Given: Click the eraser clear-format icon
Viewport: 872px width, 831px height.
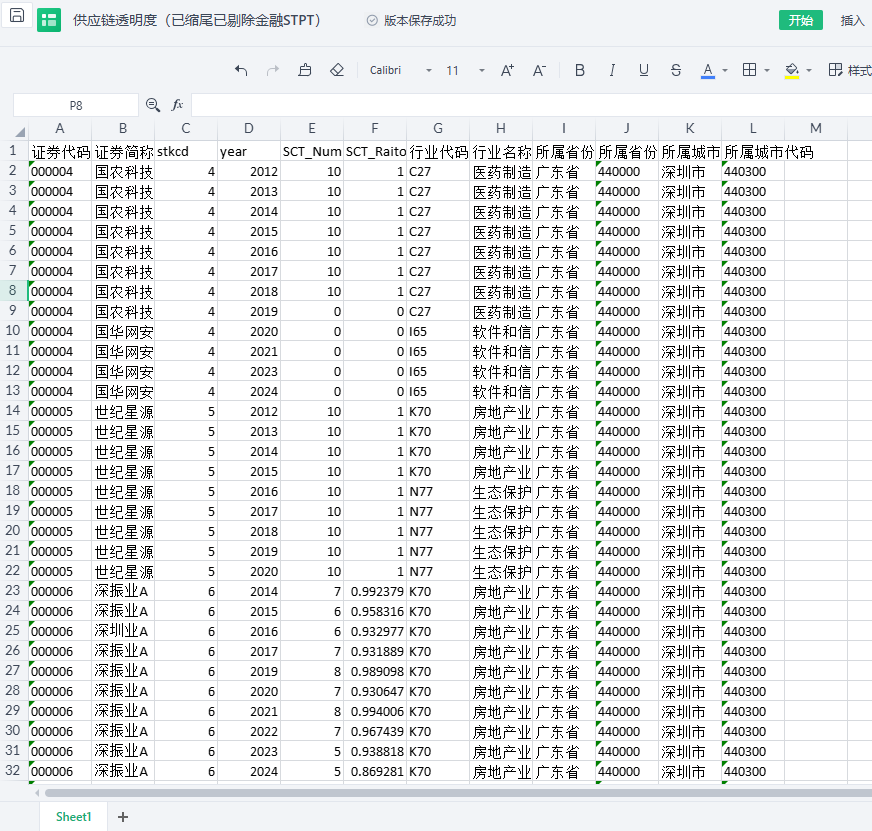Looking at the screenshot, I should 337,70.
